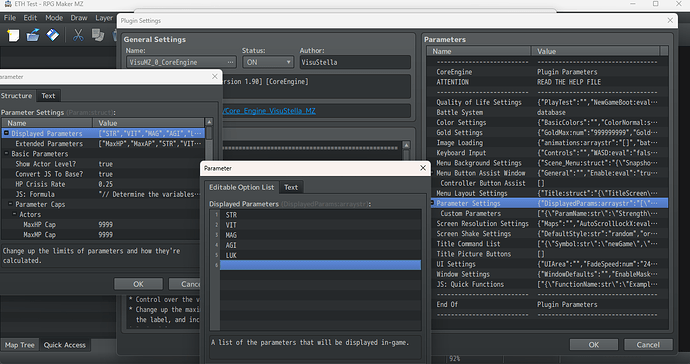Select the Extended Parameters row
This screenshot has height=364, width=690.
pyautogui.click(x=103, y=143)
